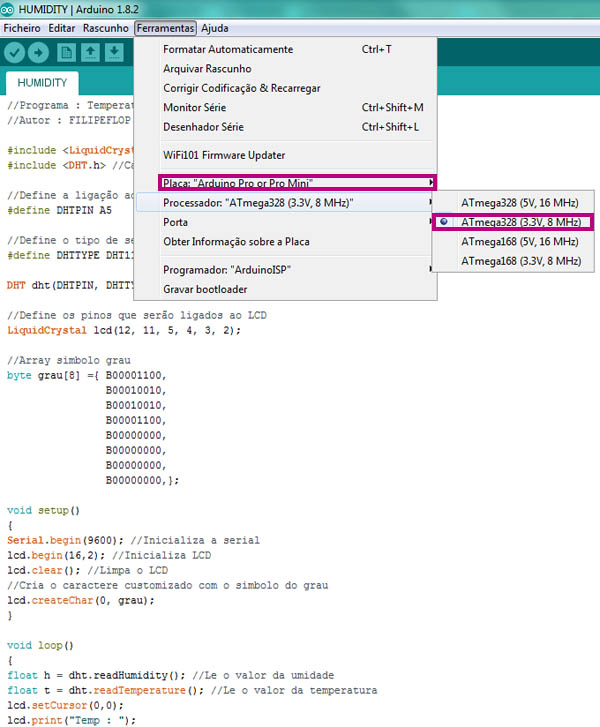Click the 'void setup()' line

(x=44, y=510)
